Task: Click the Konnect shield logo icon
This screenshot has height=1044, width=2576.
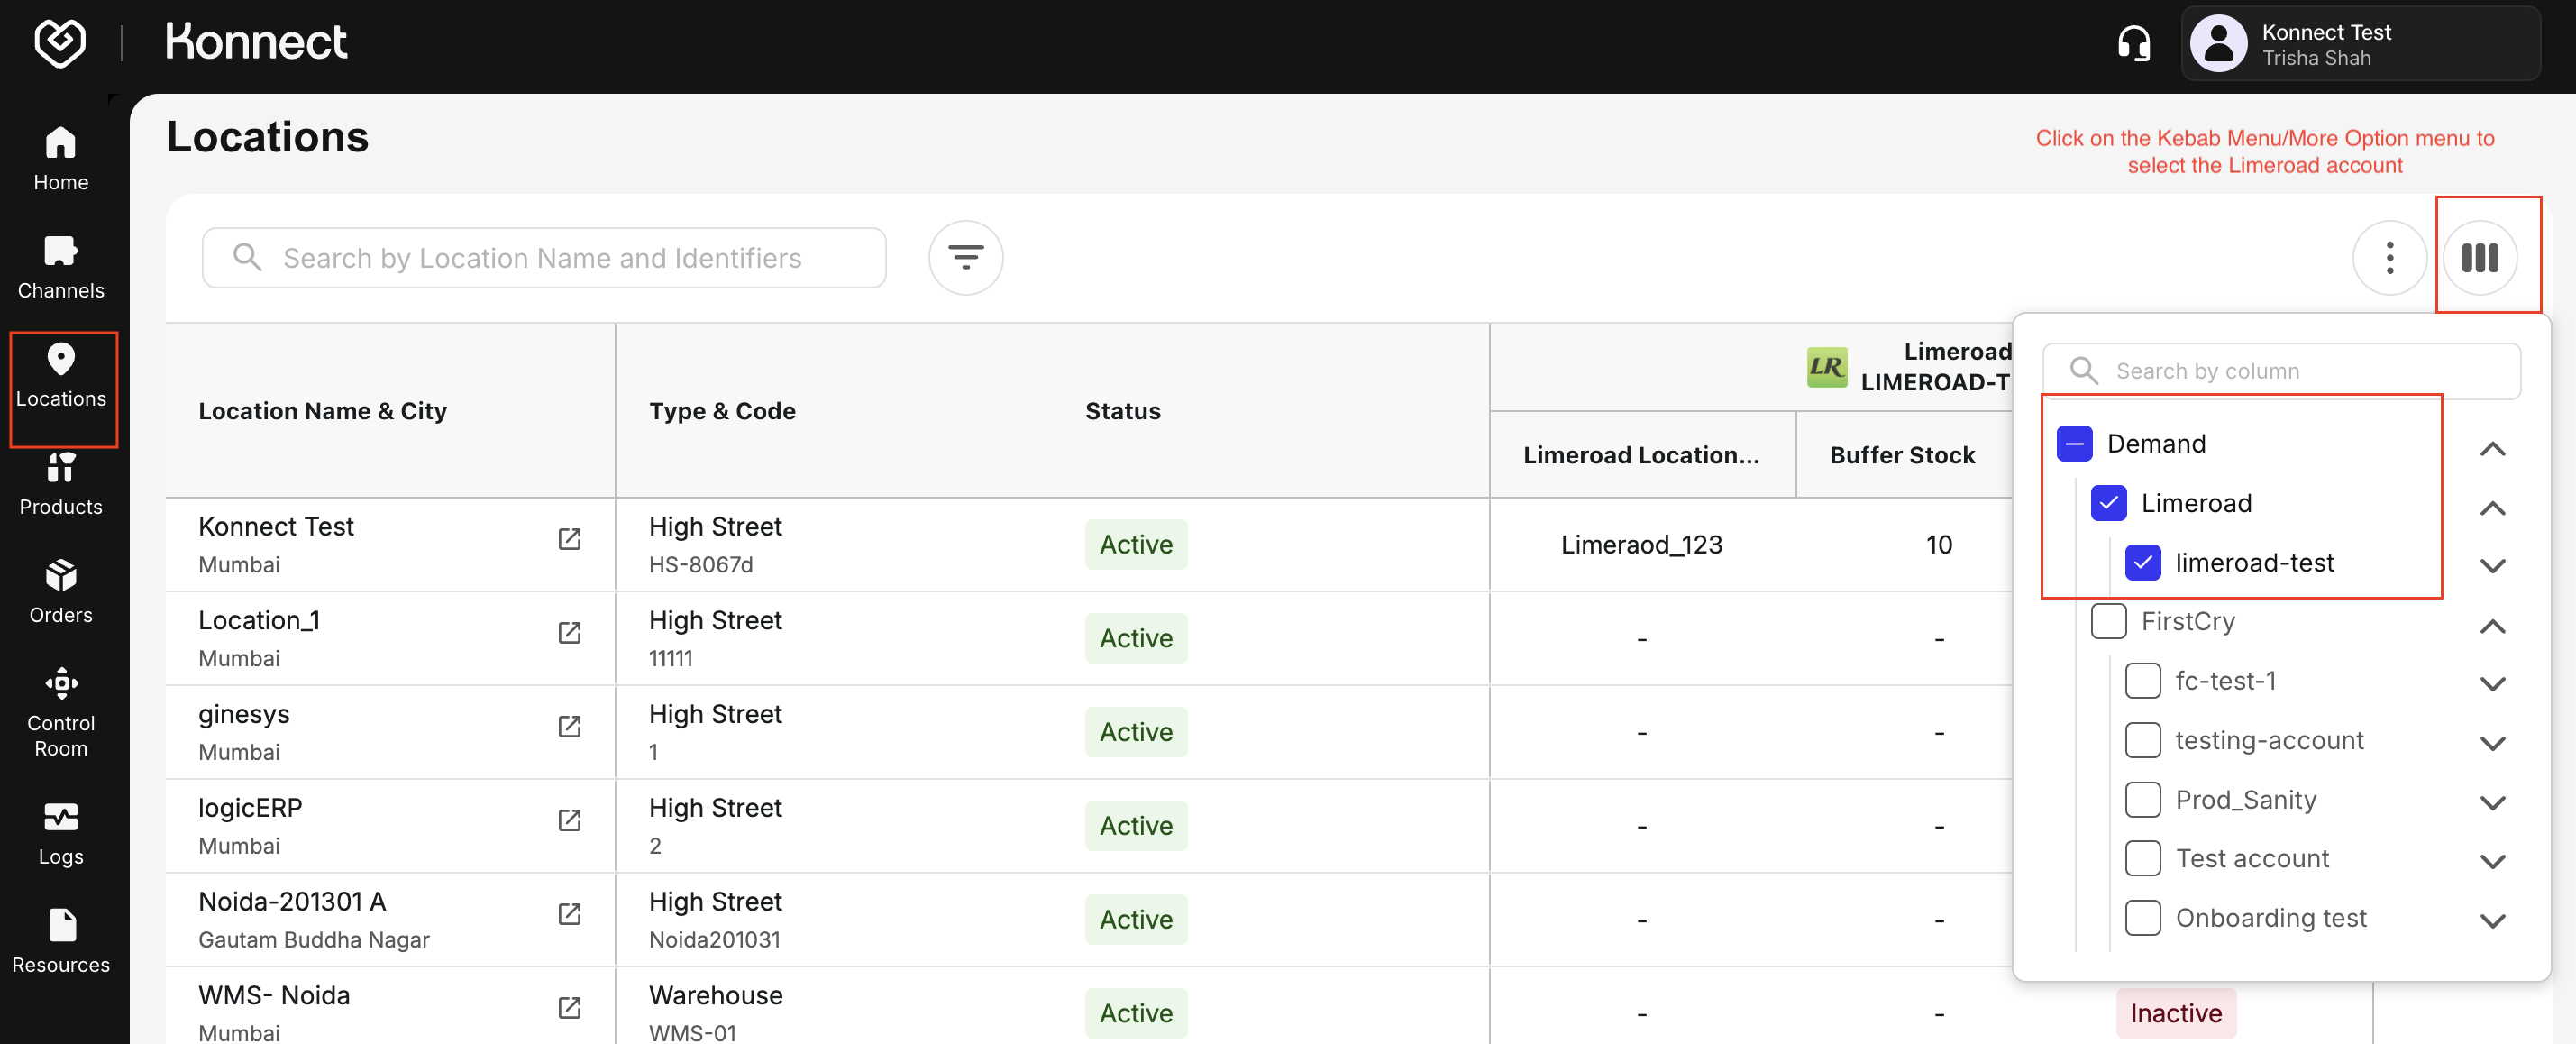Action: point(60,43)
